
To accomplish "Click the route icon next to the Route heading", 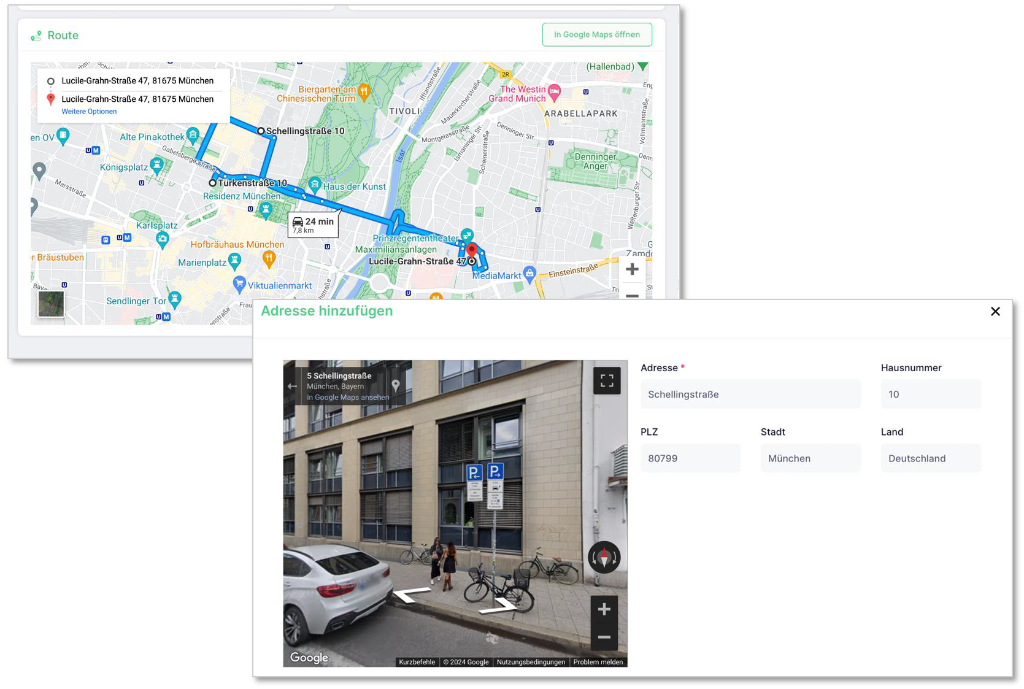I will [x=38, y=34].
